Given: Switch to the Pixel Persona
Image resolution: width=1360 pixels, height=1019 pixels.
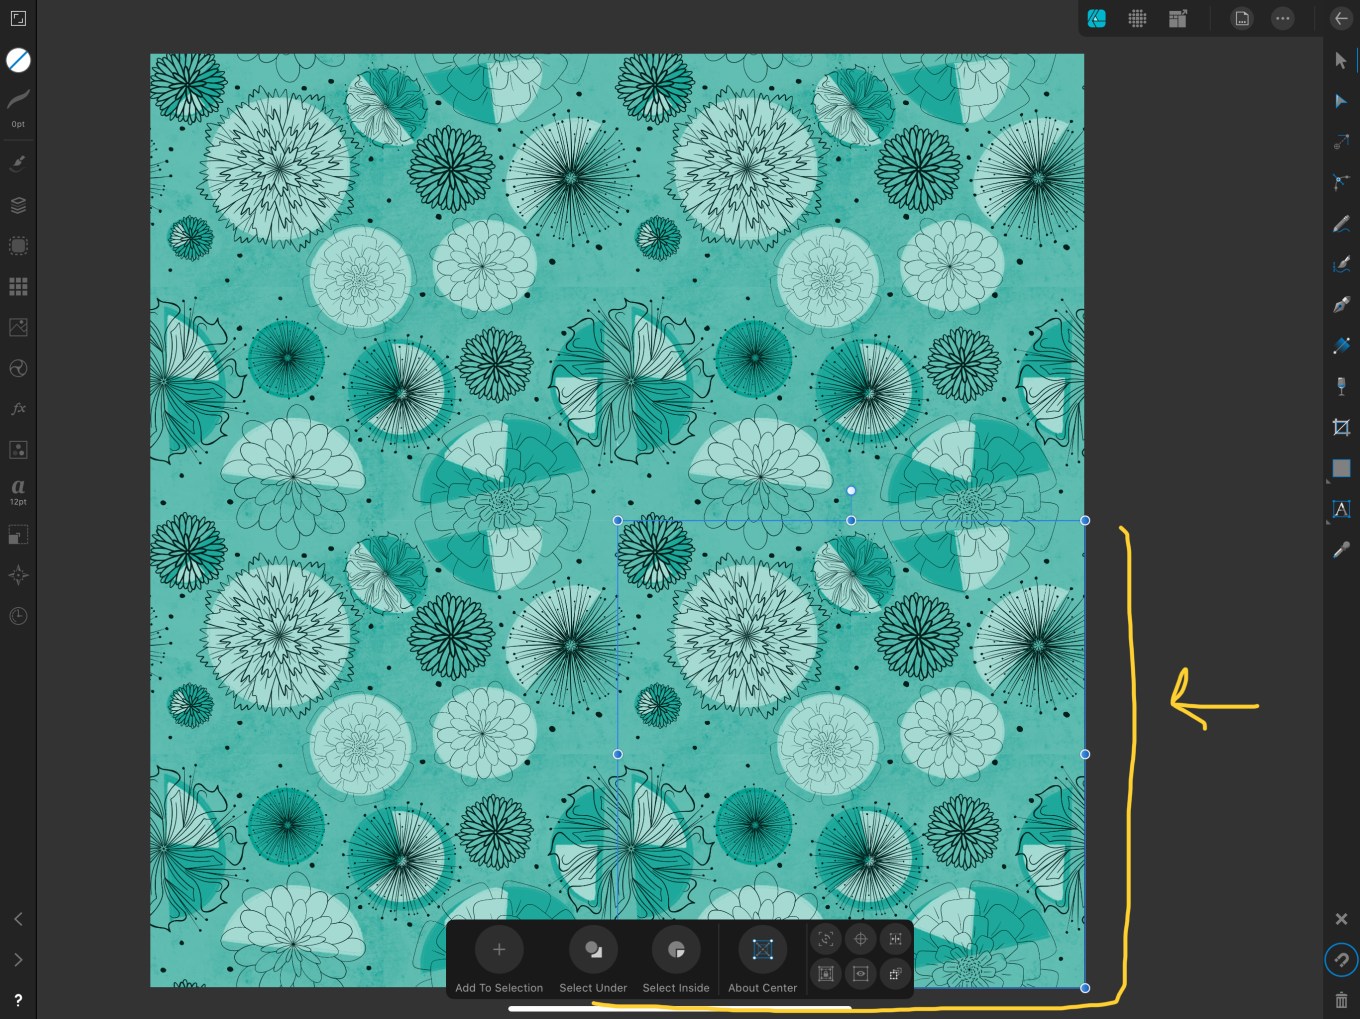Looking at the screenshot, I should (x=1137, y=18).
